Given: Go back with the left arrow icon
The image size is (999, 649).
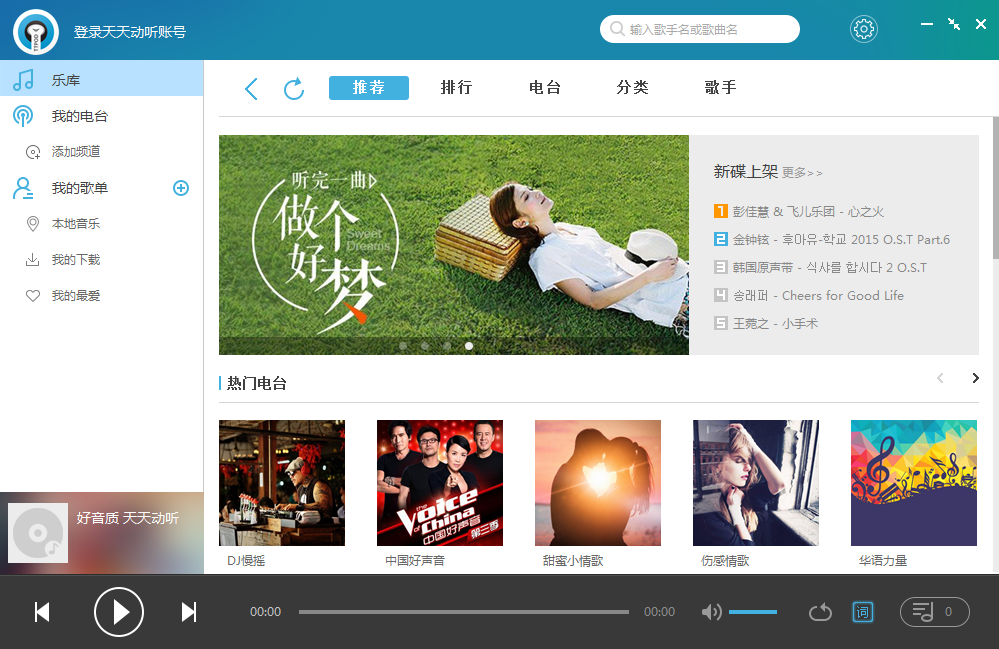Looking at the screenshot, I should coord(252,89).
